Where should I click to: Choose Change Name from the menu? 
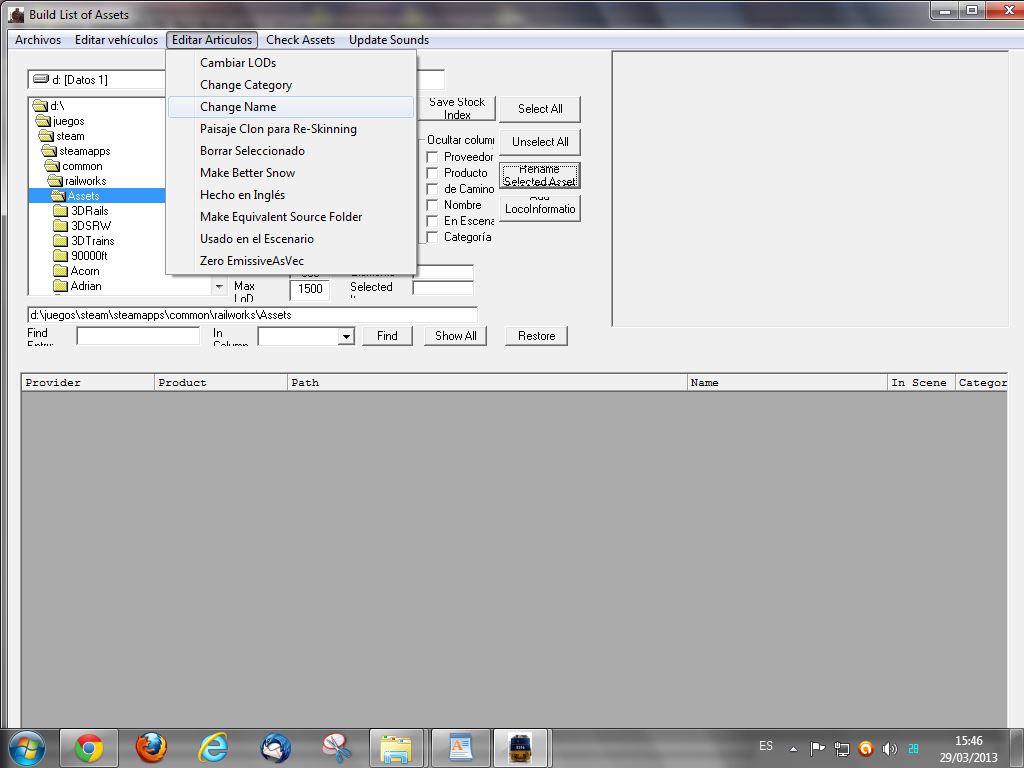click(x=238, y=107)
